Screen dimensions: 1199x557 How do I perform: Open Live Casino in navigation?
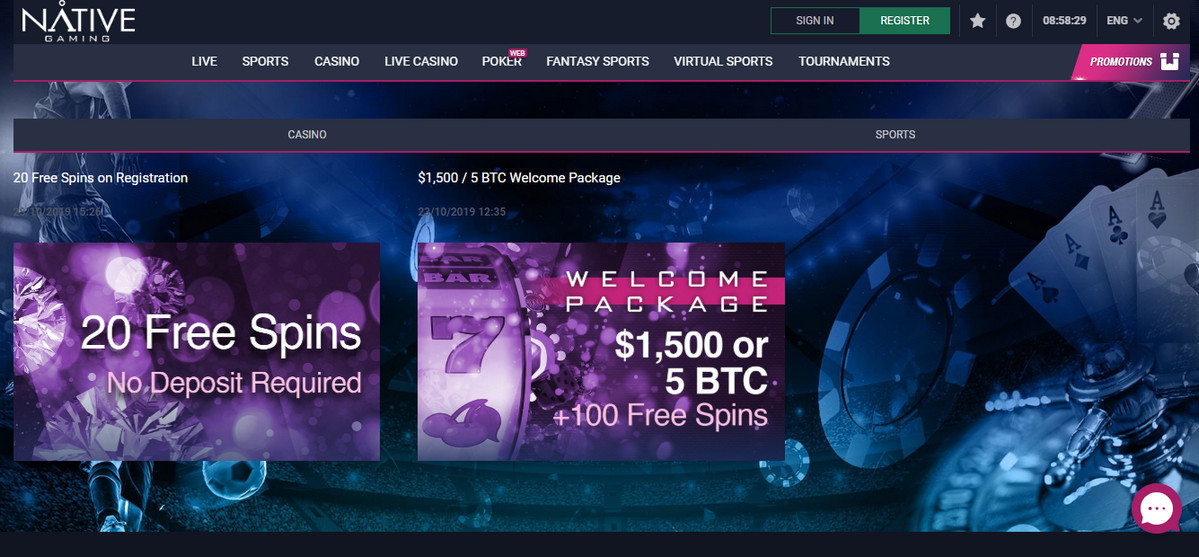421,61
